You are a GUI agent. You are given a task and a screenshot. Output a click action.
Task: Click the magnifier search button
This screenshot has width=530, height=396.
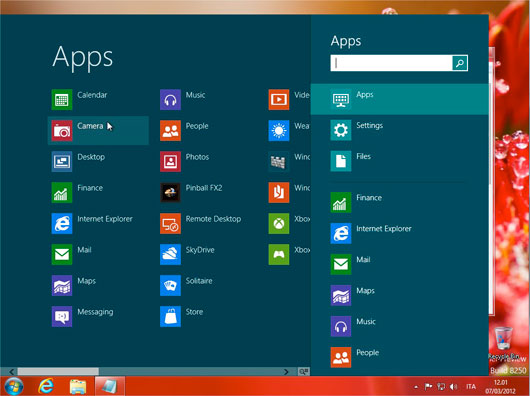pyautogui.click(x=460, y=63)
